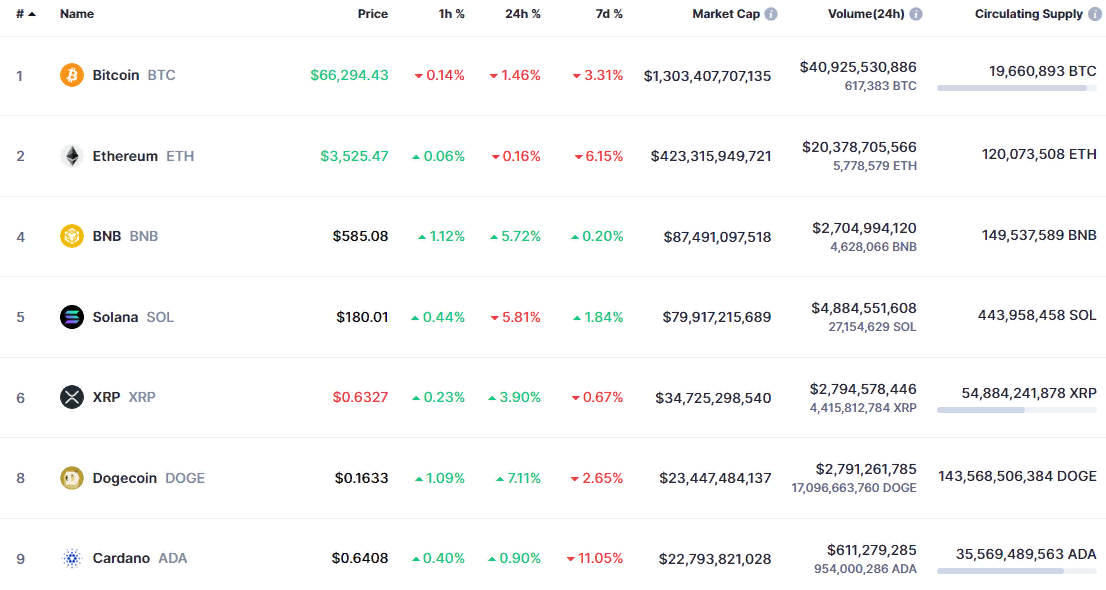The width and height of the screenshot is (1106, 590).
Task: Sort by 7d % column header
Action: (609, 14)
